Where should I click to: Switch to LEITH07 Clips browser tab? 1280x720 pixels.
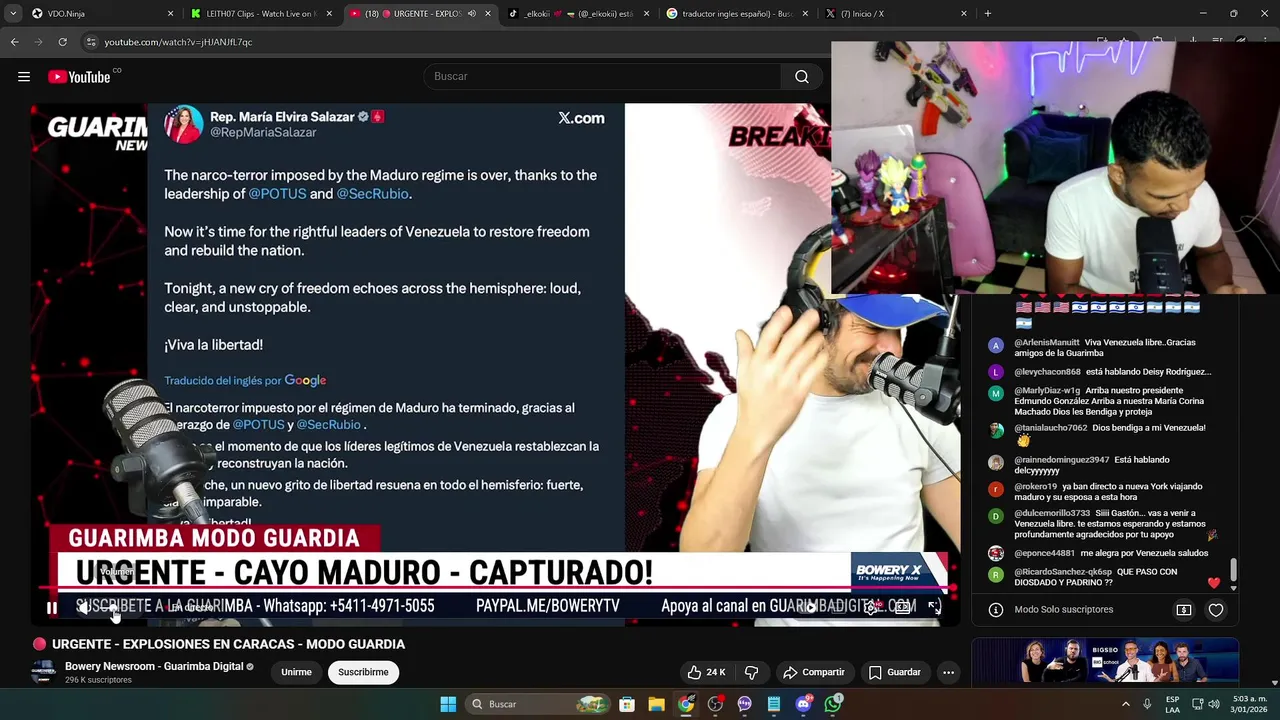(261, 13)
